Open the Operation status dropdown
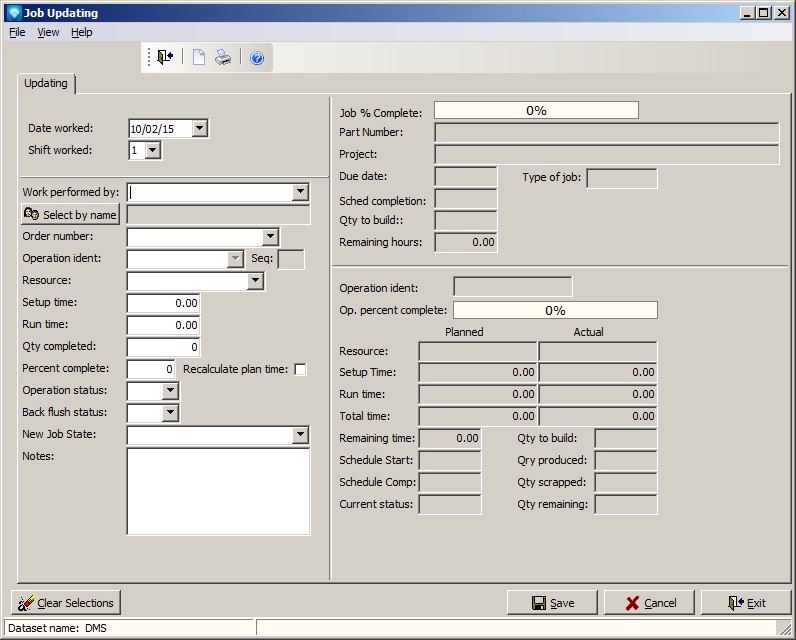 tap(170, 391)
